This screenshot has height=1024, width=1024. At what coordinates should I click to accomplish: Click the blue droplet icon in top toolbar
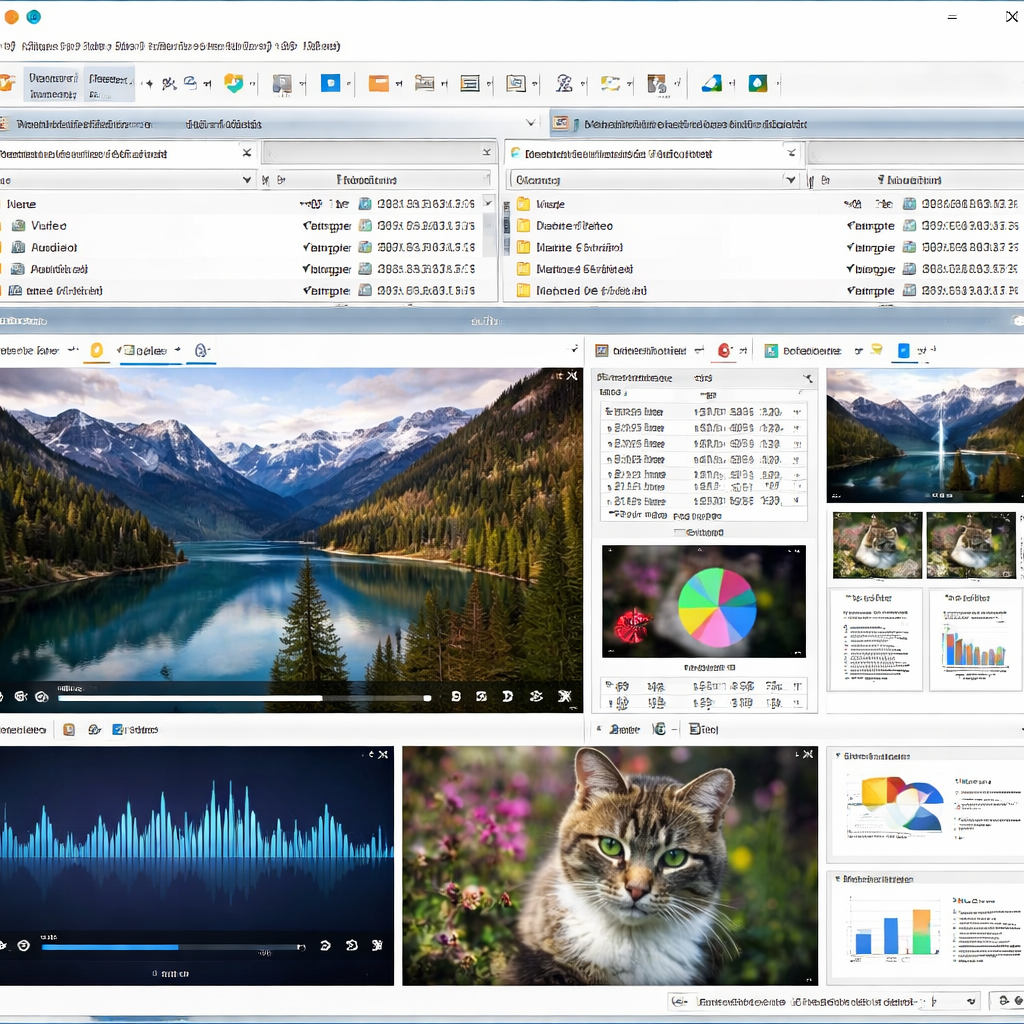point(758,84)
